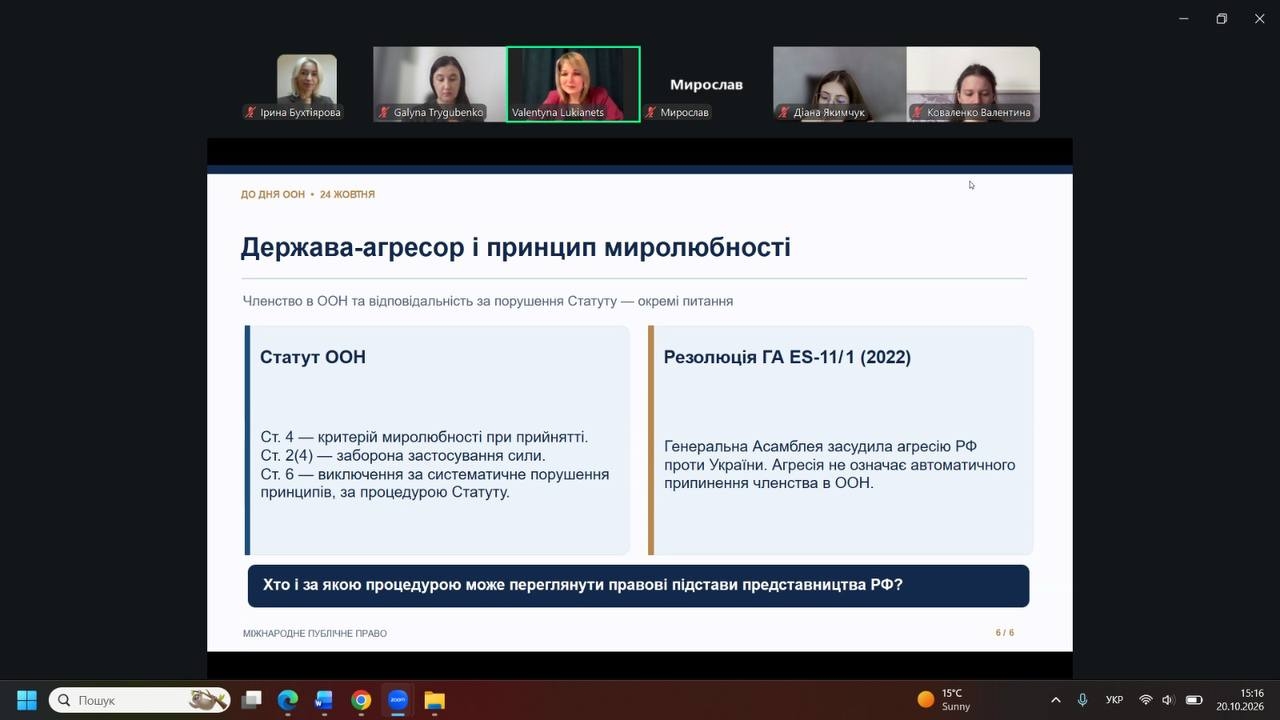Select Мирослав participant tile
Viewport: 1280px width, 720px height.
[706, 84]
